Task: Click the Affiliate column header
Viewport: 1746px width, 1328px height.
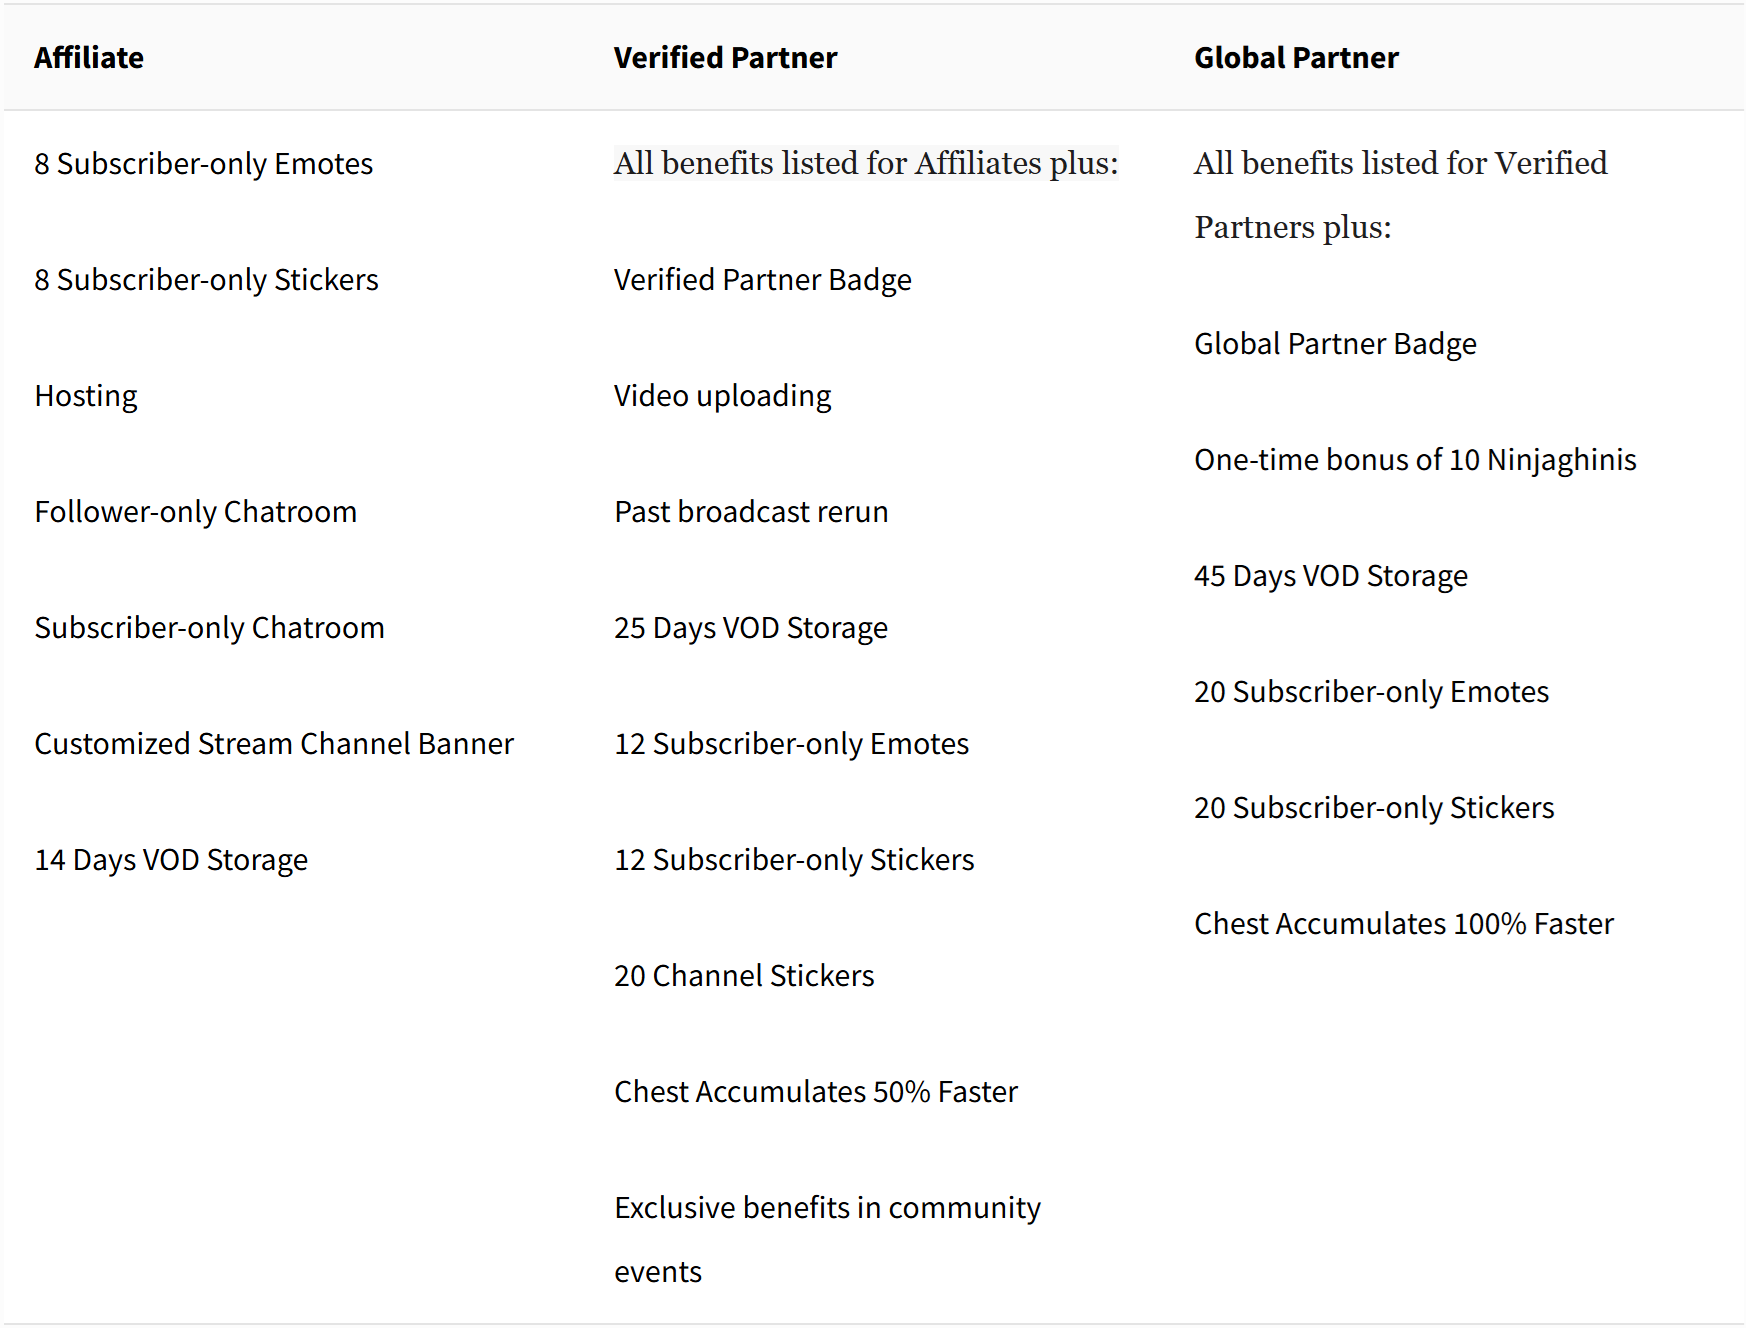Action: click(x=89, y=58)
